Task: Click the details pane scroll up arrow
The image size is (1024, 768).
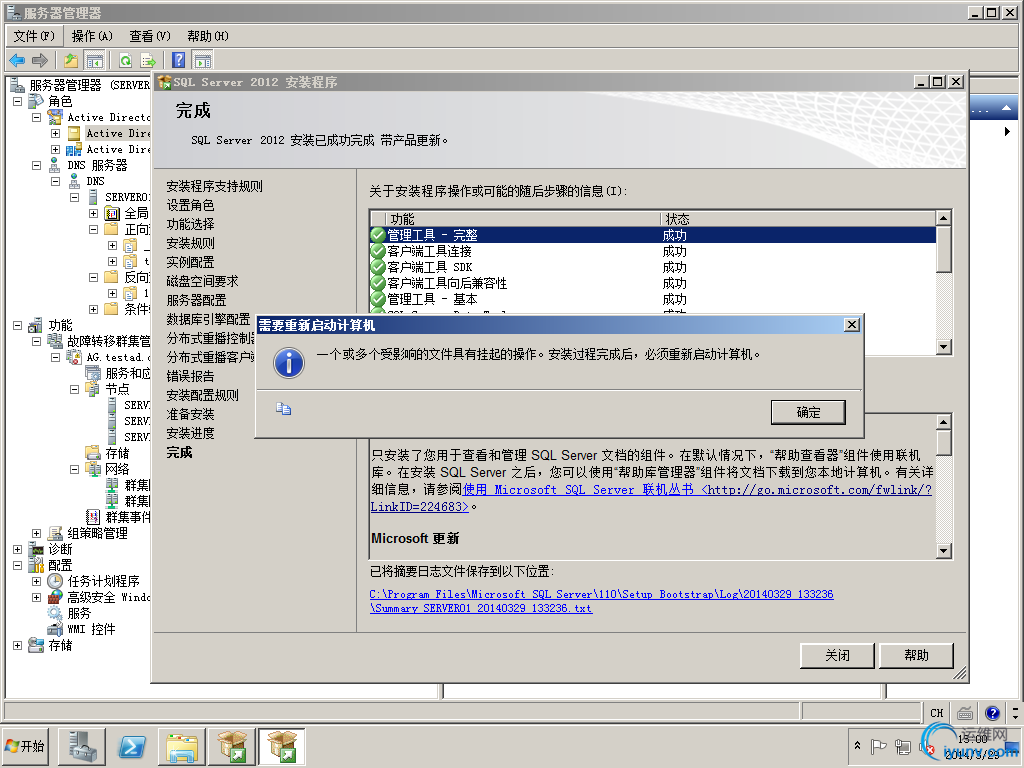Action: (x=944, y=422)
